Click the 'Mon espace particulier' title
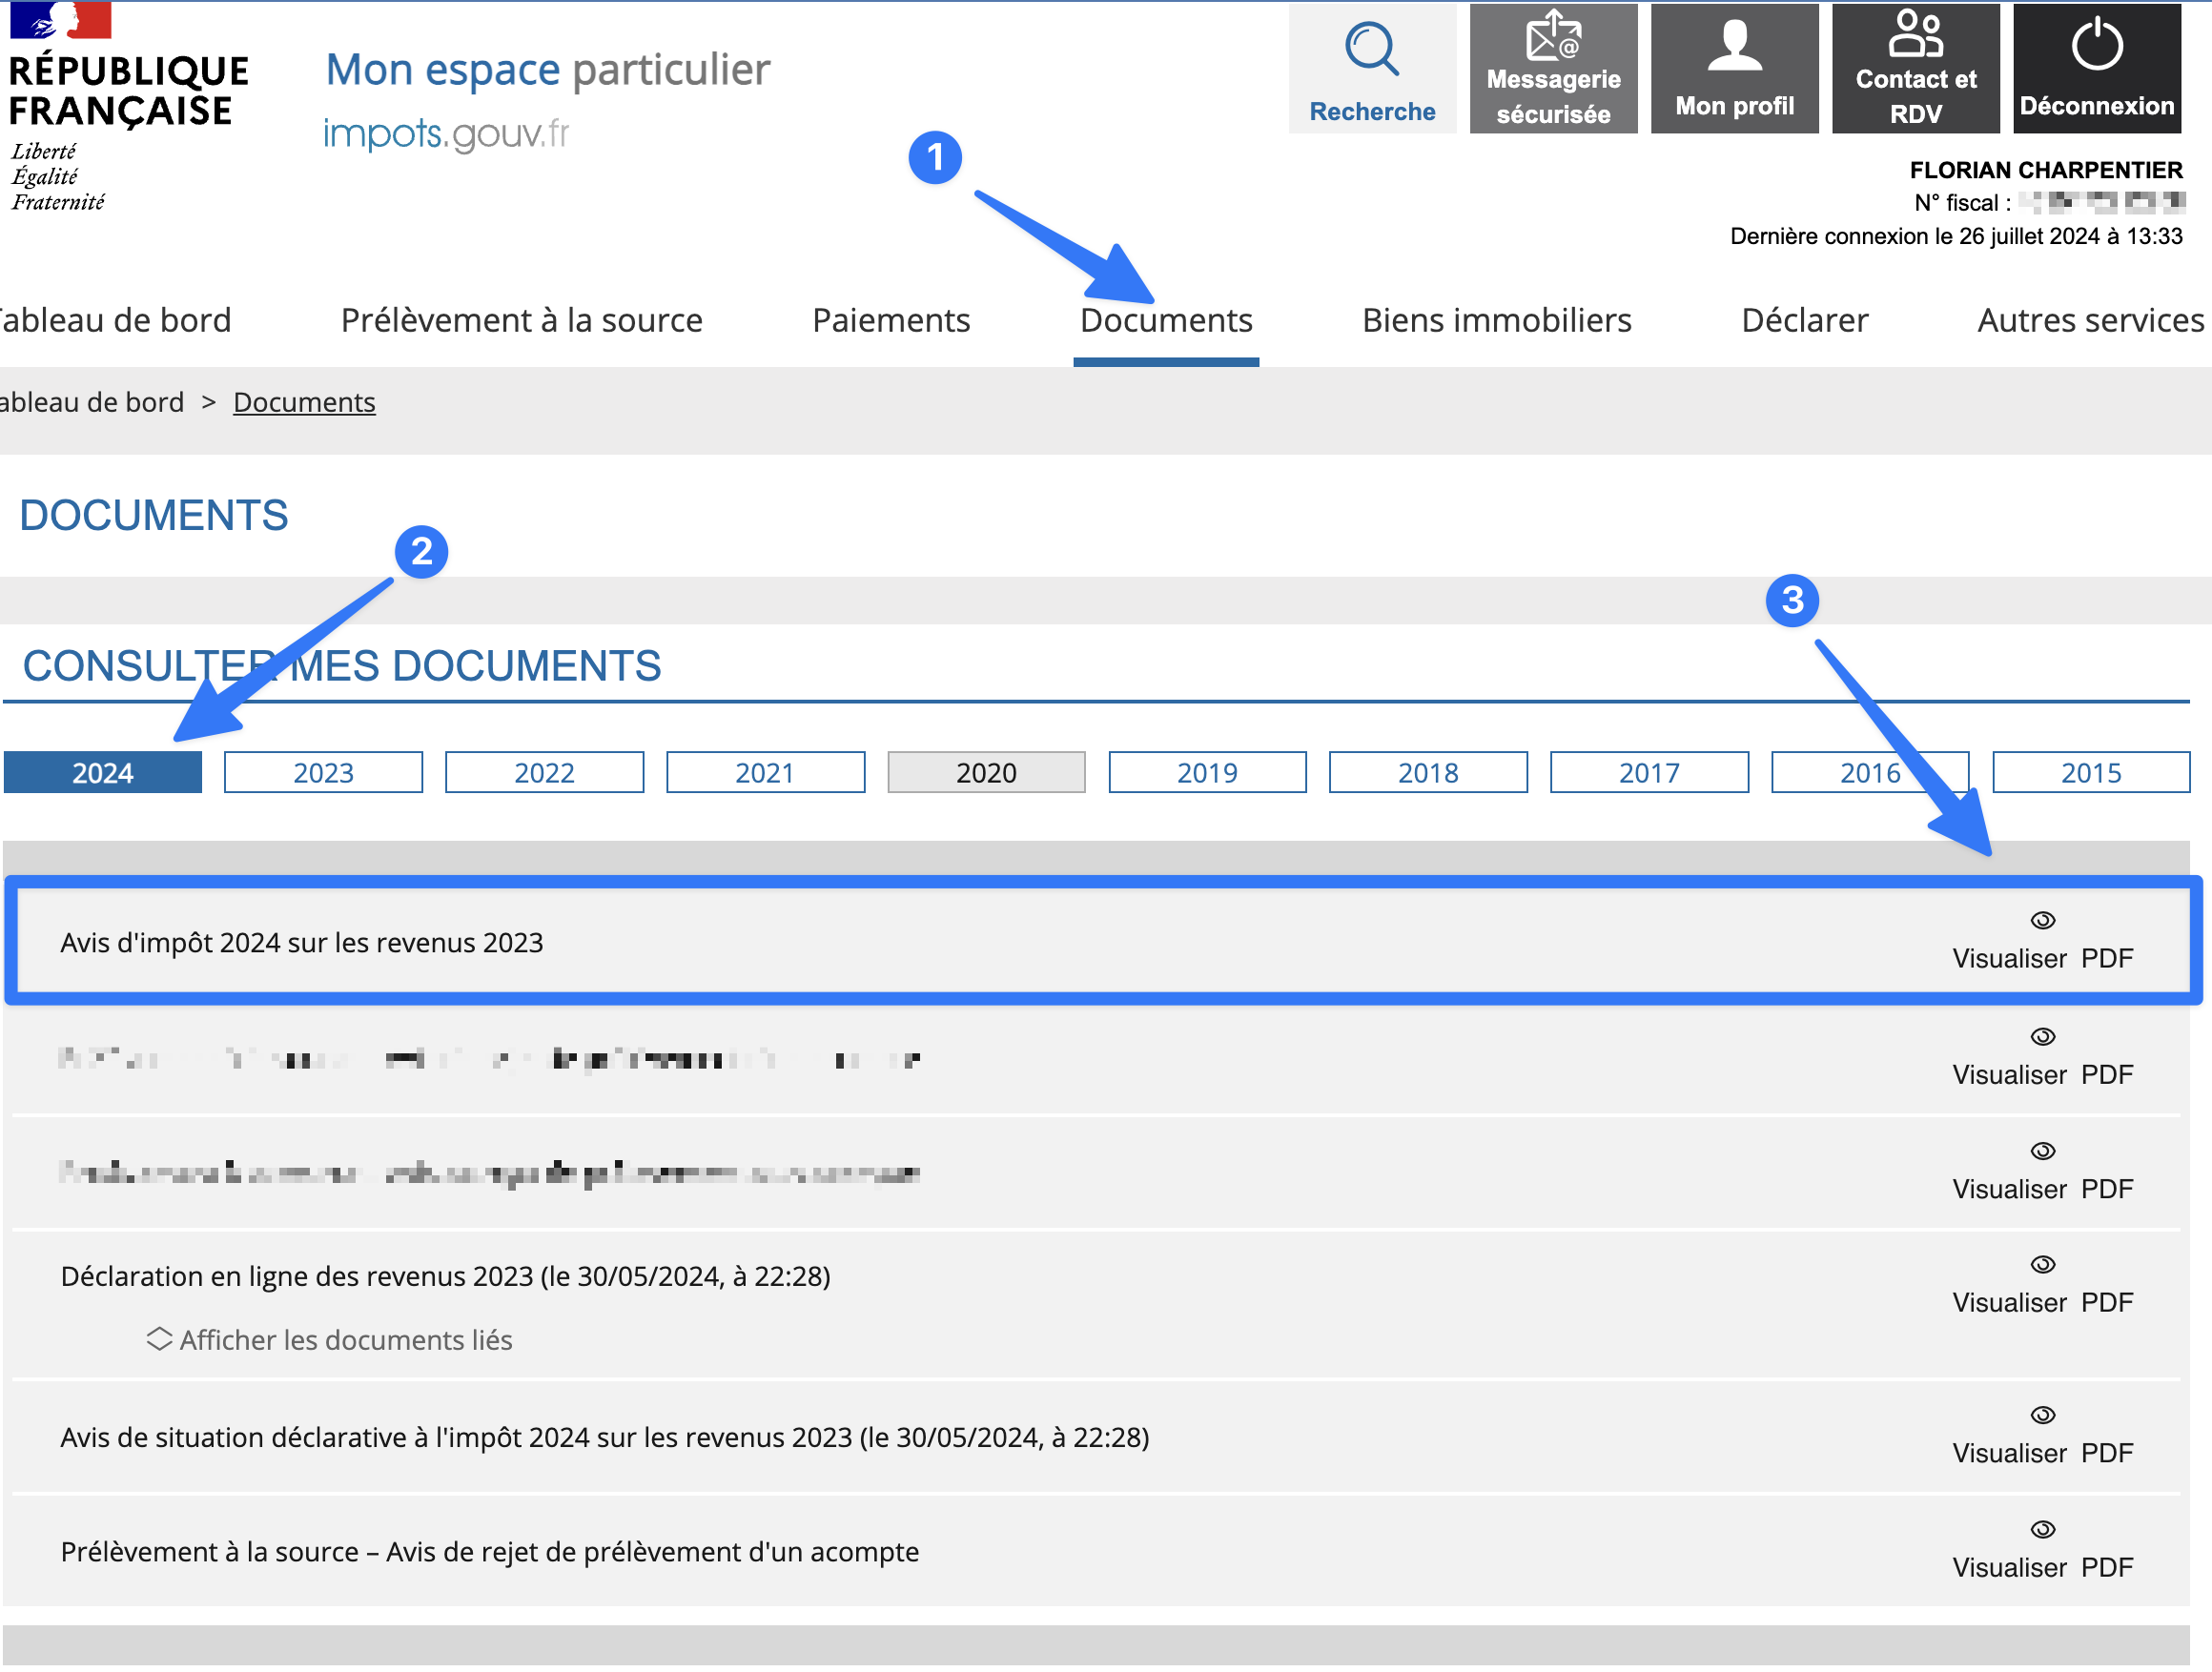Viewport: 2212px width, 1672px height. 548,70
